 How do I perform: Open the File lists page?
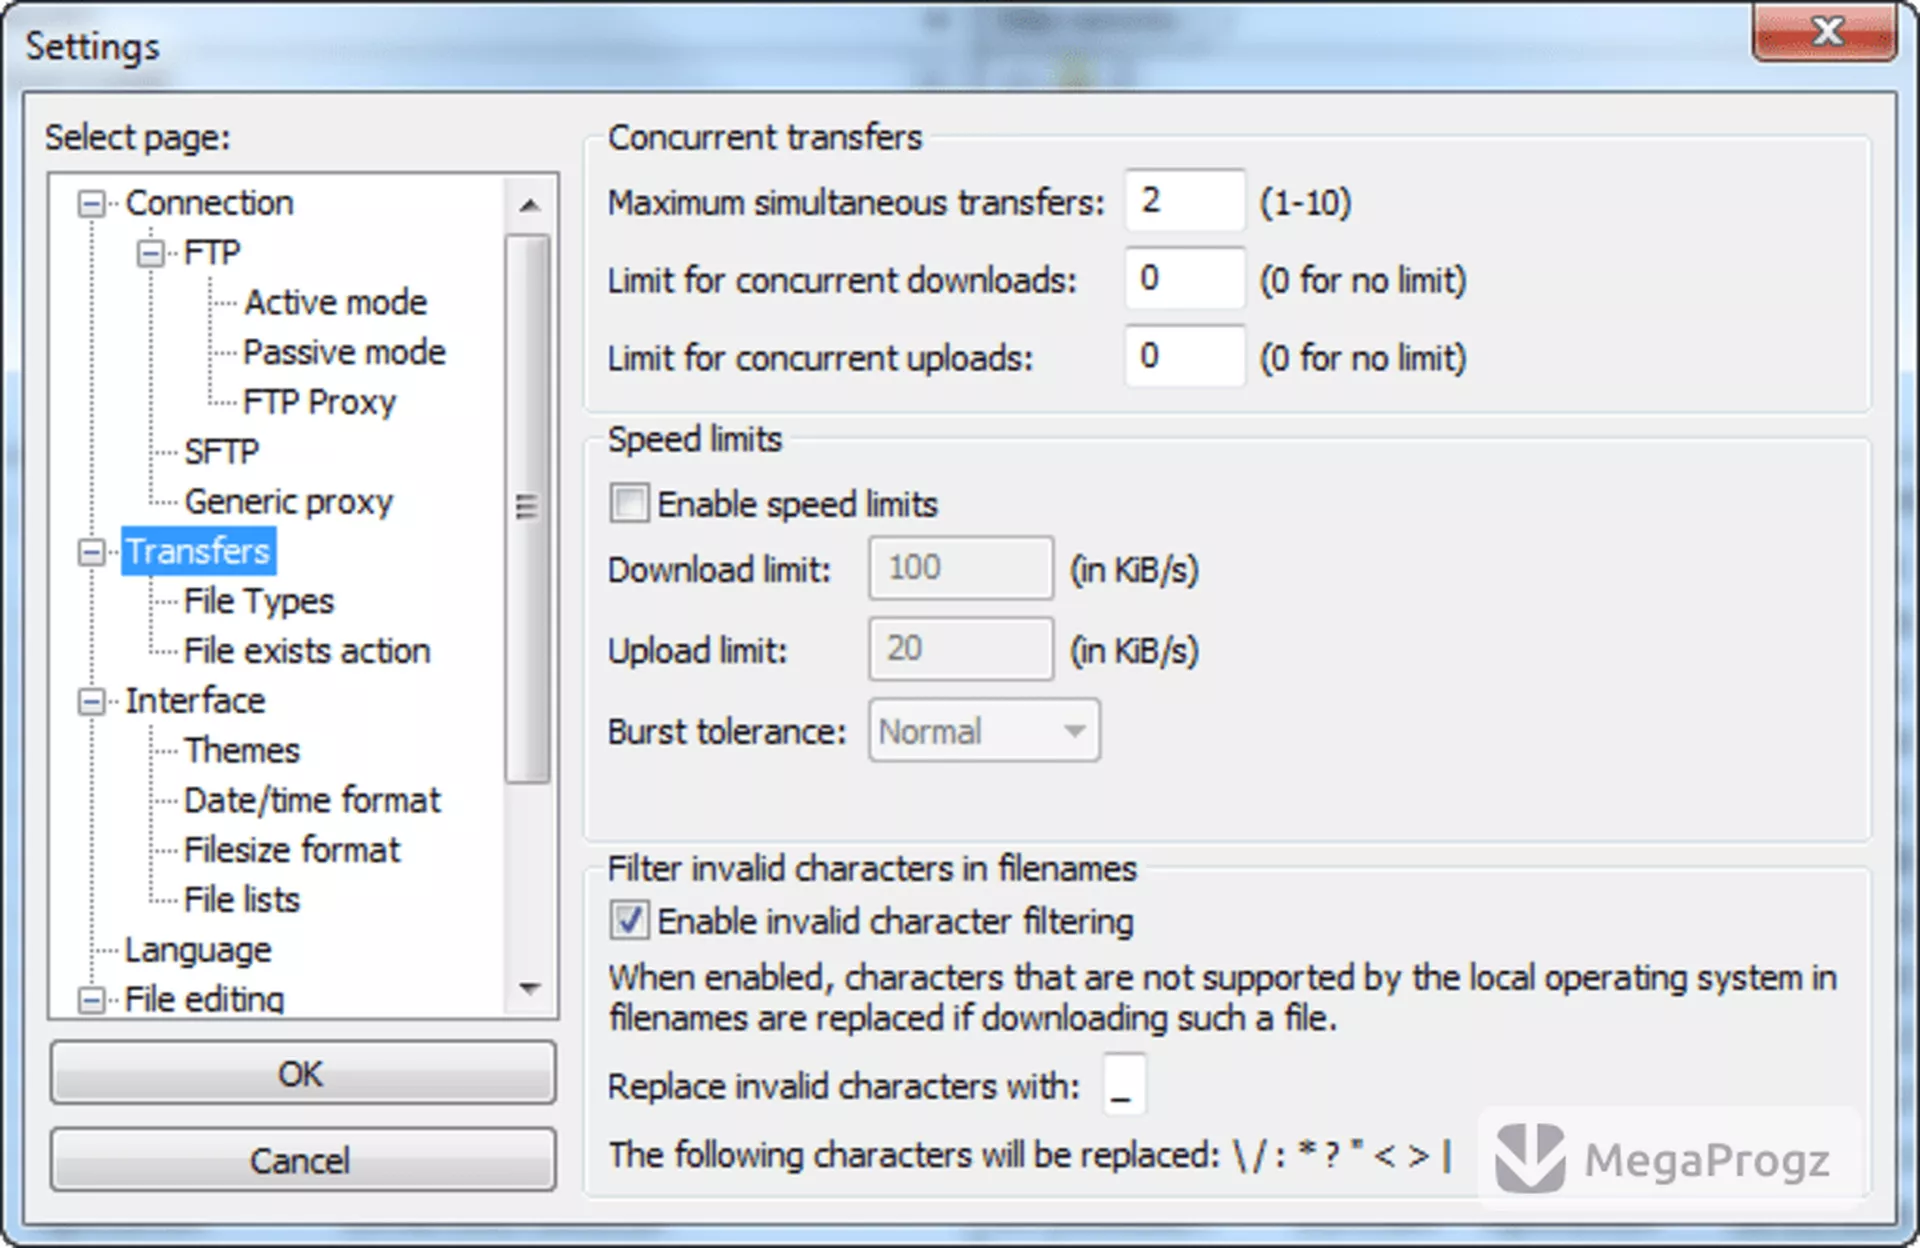pyautogui.click(x=242, y=900)
